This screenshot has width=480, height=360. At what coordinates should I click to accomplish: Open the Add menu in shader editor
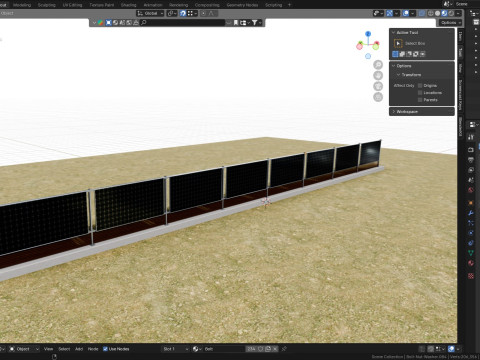79,349
